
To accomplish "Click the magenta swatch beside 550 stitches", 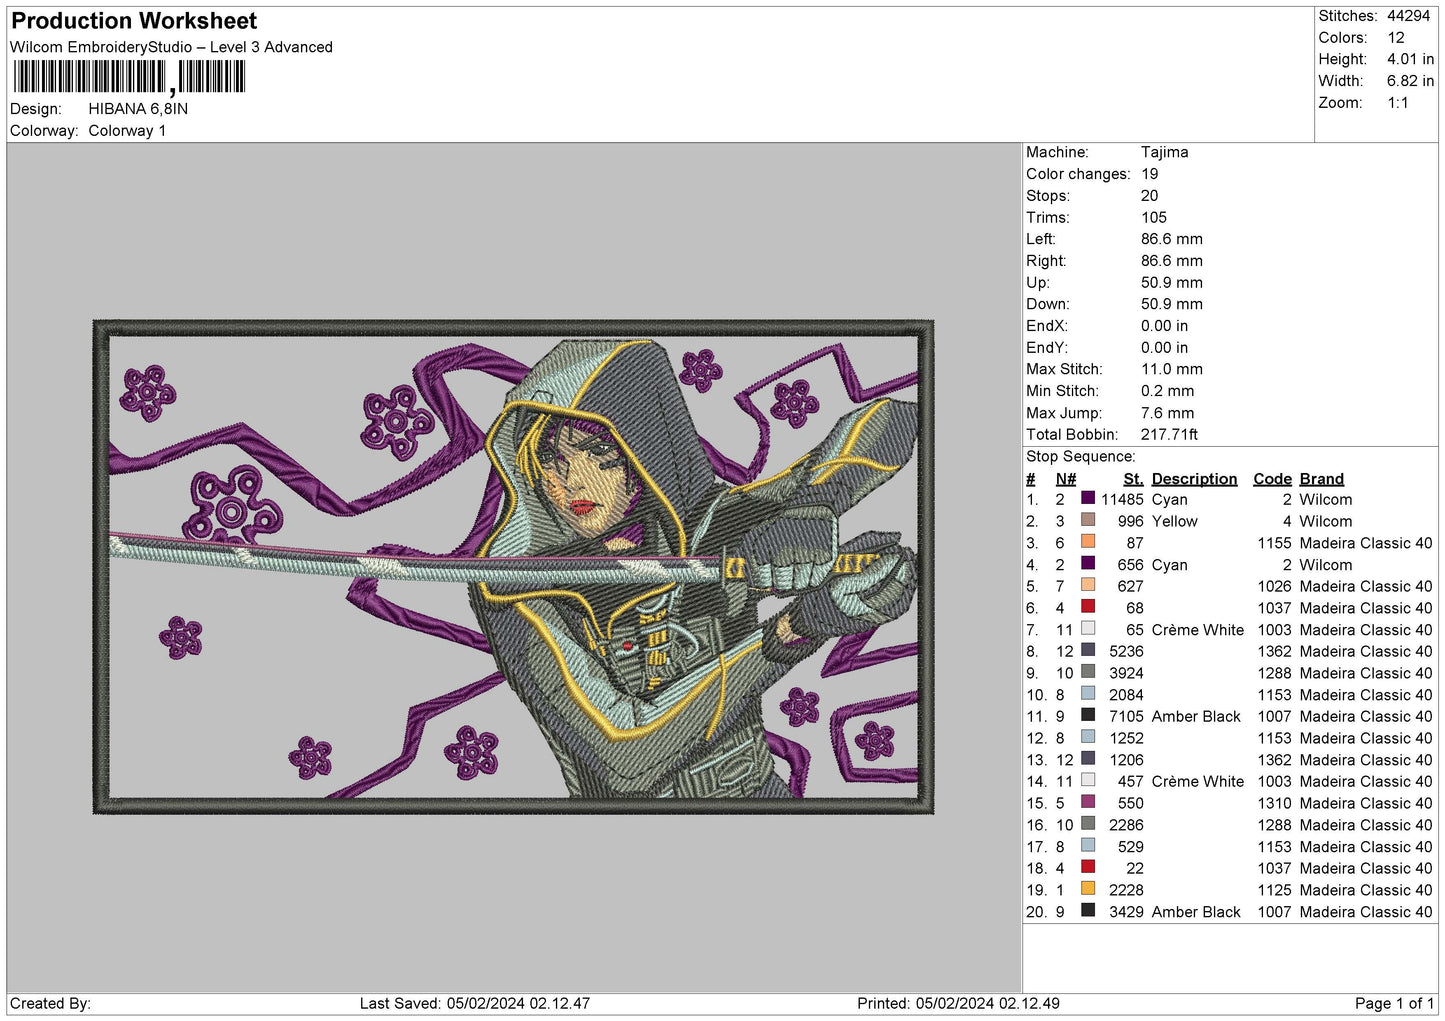I will [1088, 802].
